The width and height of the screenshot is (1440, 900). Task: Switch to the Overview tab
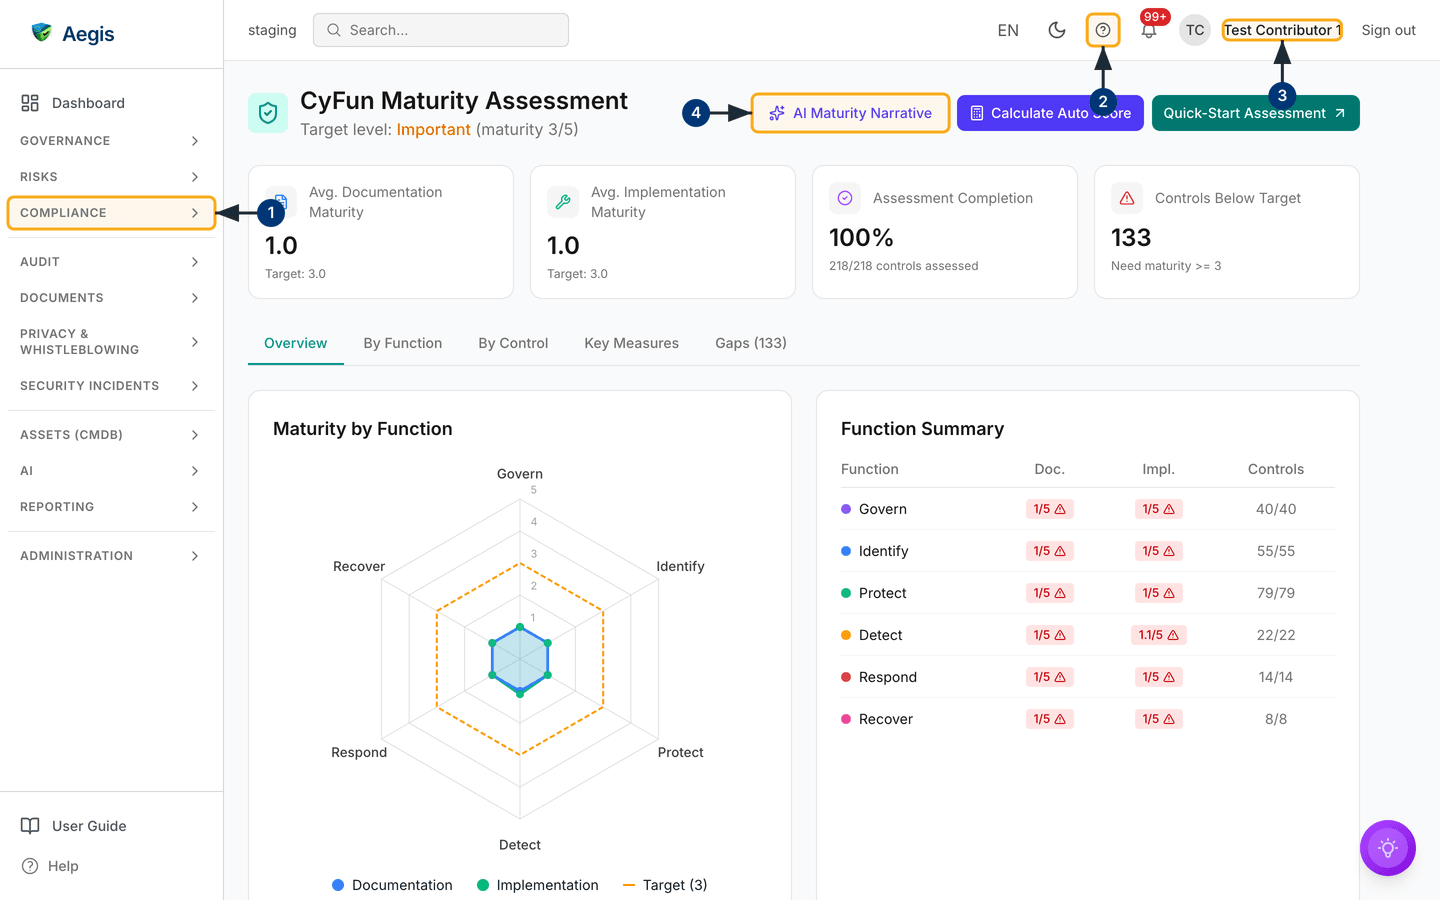tap(296, 343)
